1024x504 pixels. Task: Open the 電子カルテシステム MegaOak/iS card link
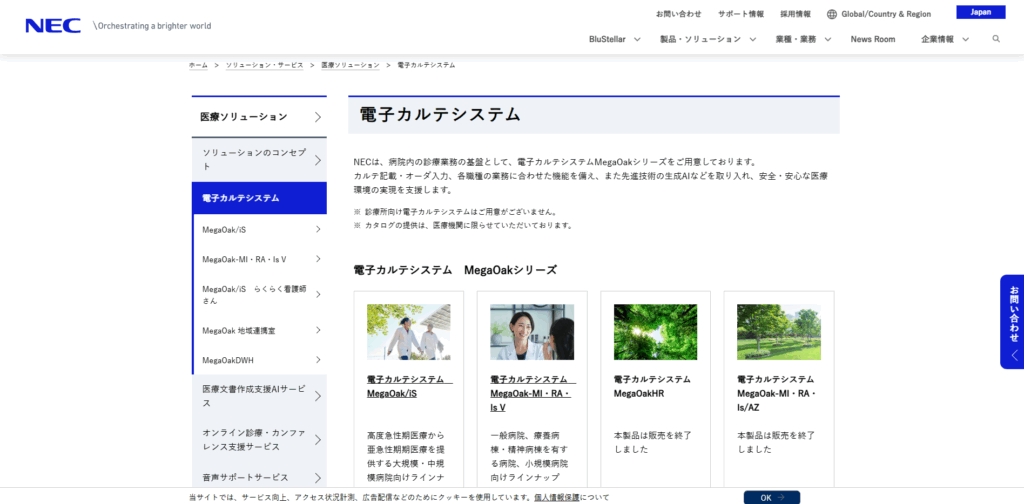(409, 386)
